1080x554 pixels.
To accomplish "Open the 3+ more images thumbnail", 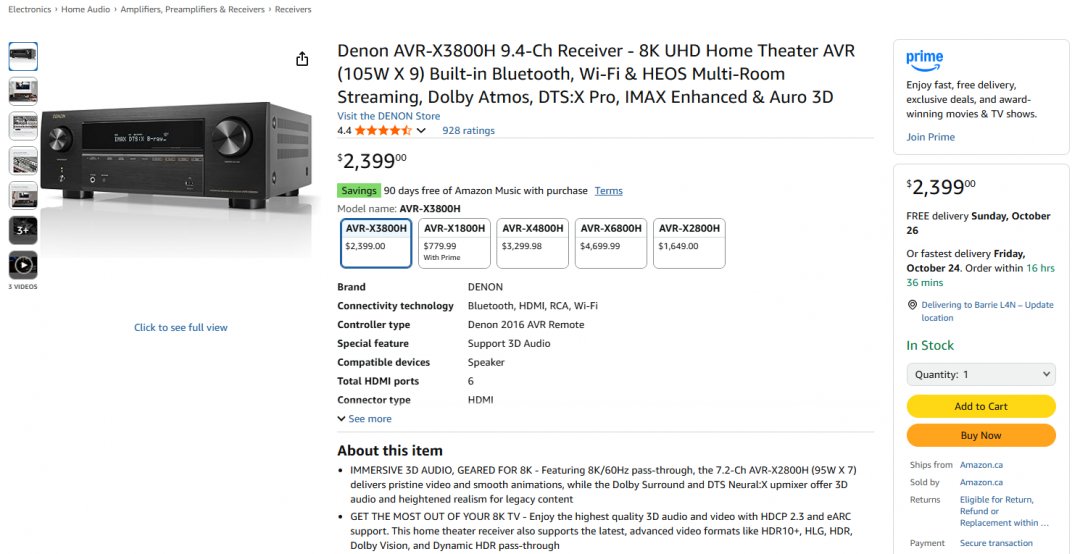I will [23, 230].
